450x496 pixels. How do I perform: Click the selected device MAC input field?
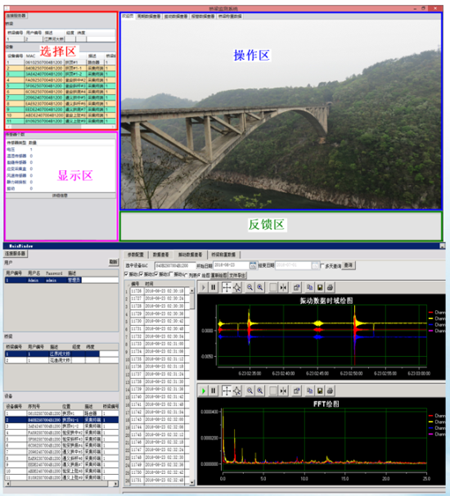[x=175, y=266]
